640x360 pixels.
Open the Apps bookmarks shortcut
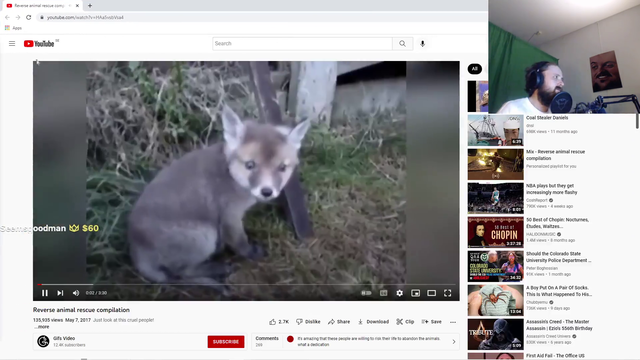(13, 28)
